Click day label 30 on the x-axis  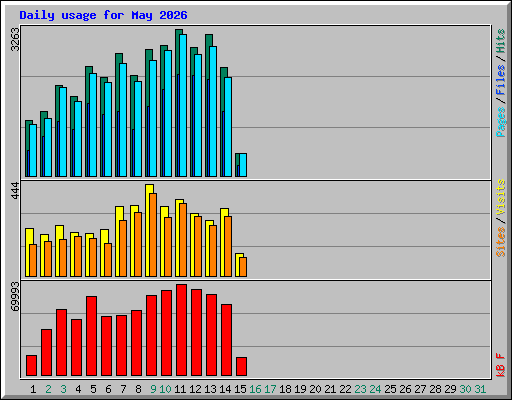465,389
